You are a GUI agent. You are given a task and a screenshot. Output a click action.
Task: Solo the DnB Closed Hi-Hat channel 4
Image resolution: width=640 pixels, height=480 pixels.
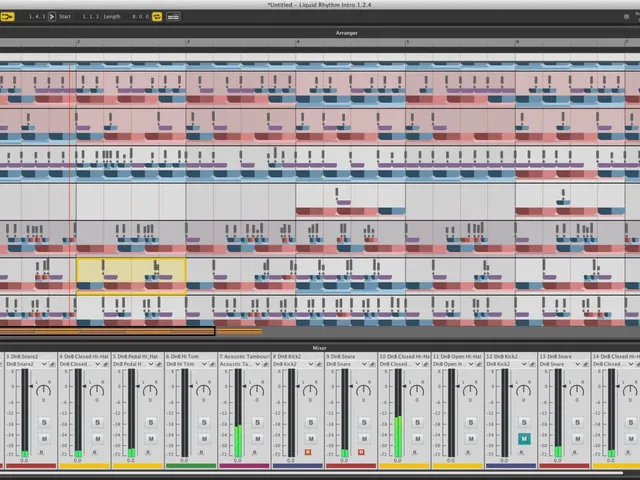(97, 422)
